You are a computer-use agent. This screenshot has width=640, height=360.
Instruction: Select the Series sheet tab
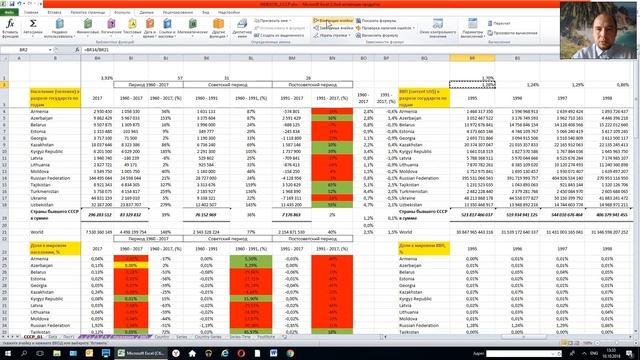tap(182, 337)
